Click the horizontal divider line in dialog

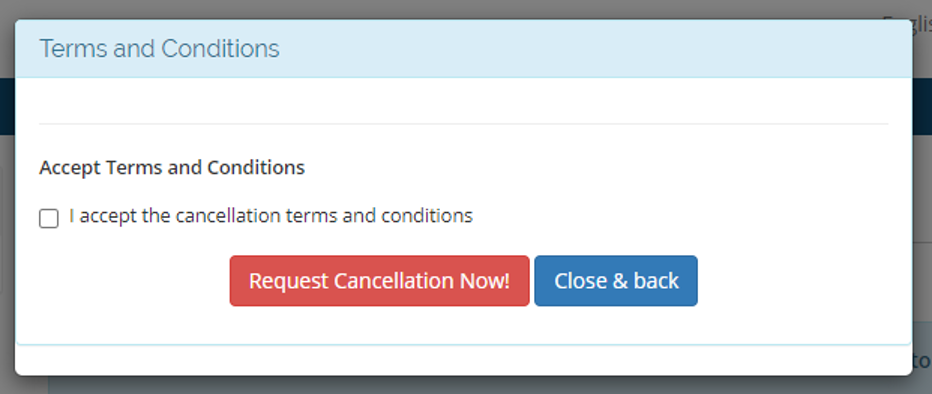(464, 124)
